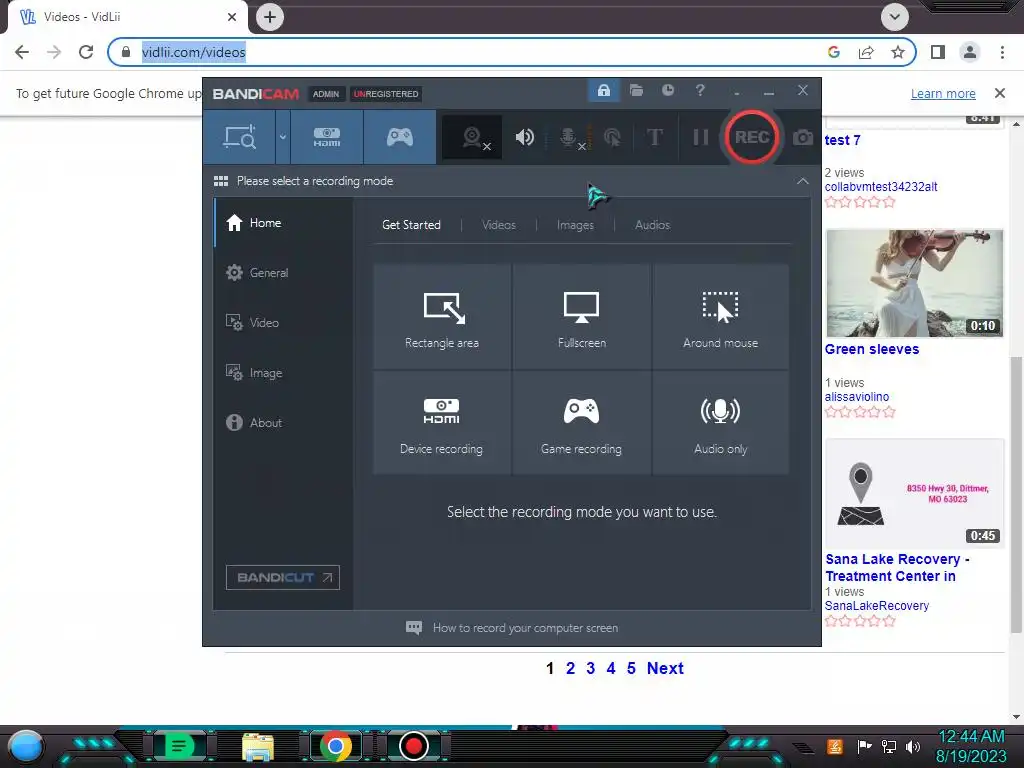The image size is (1024, 768).
Task: Toggle the webcam overlay icon
Action: coord(473,138)
